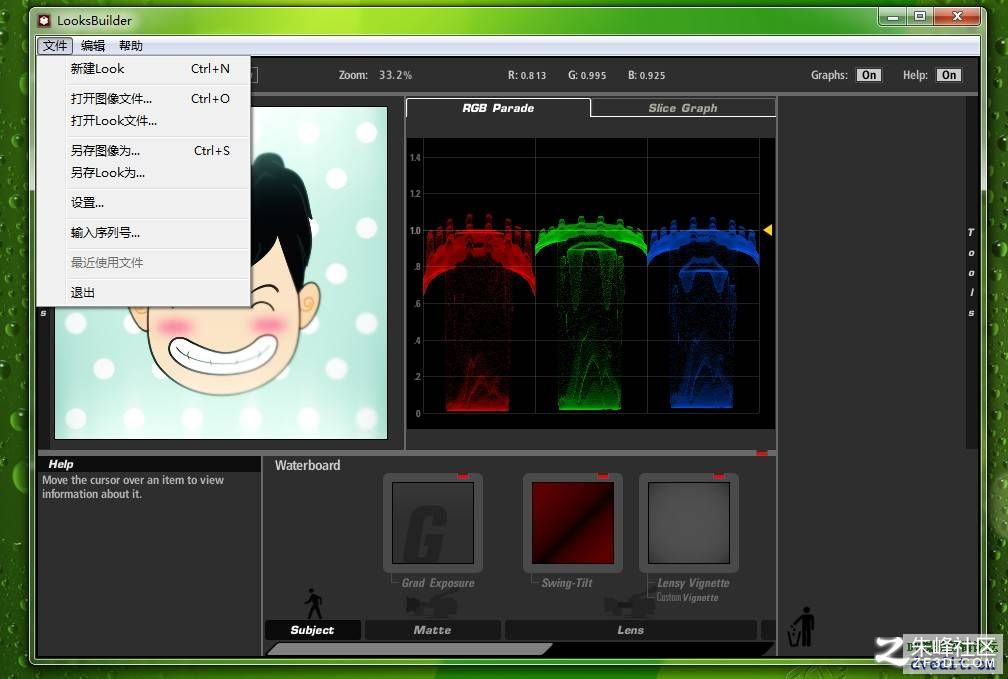Maximize the LooksBuilder window
Screen dimensions: 1008x679
point(920,17)
